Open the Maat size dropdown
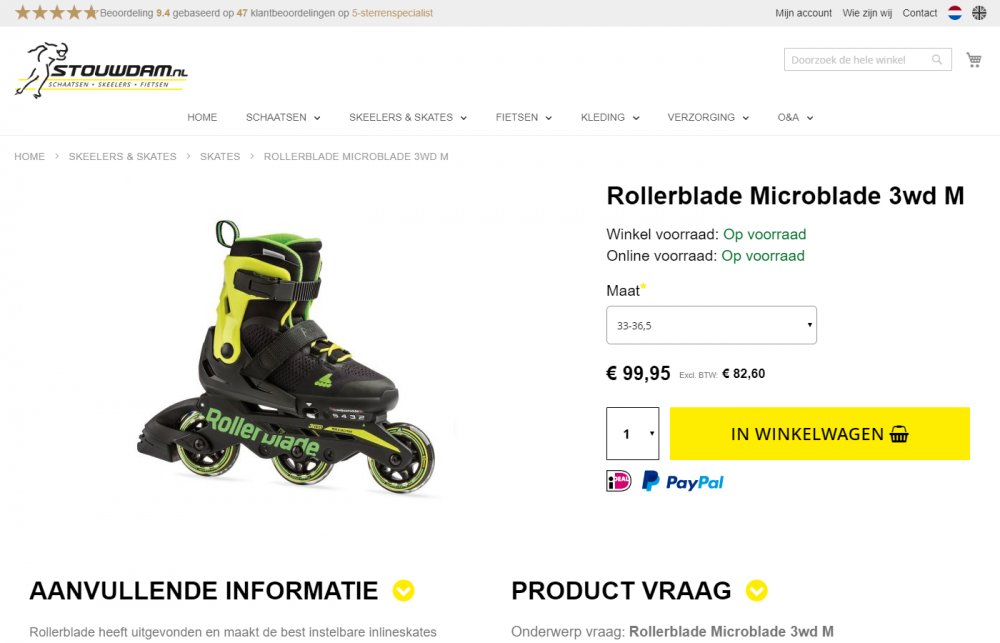Viewport: 1000px width, 643px height. 711,325
